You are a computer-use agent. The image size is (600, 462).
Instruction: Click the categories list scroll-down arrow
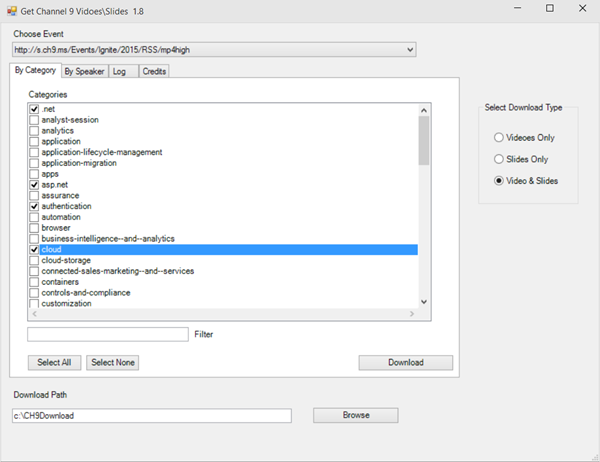(424, 301)
